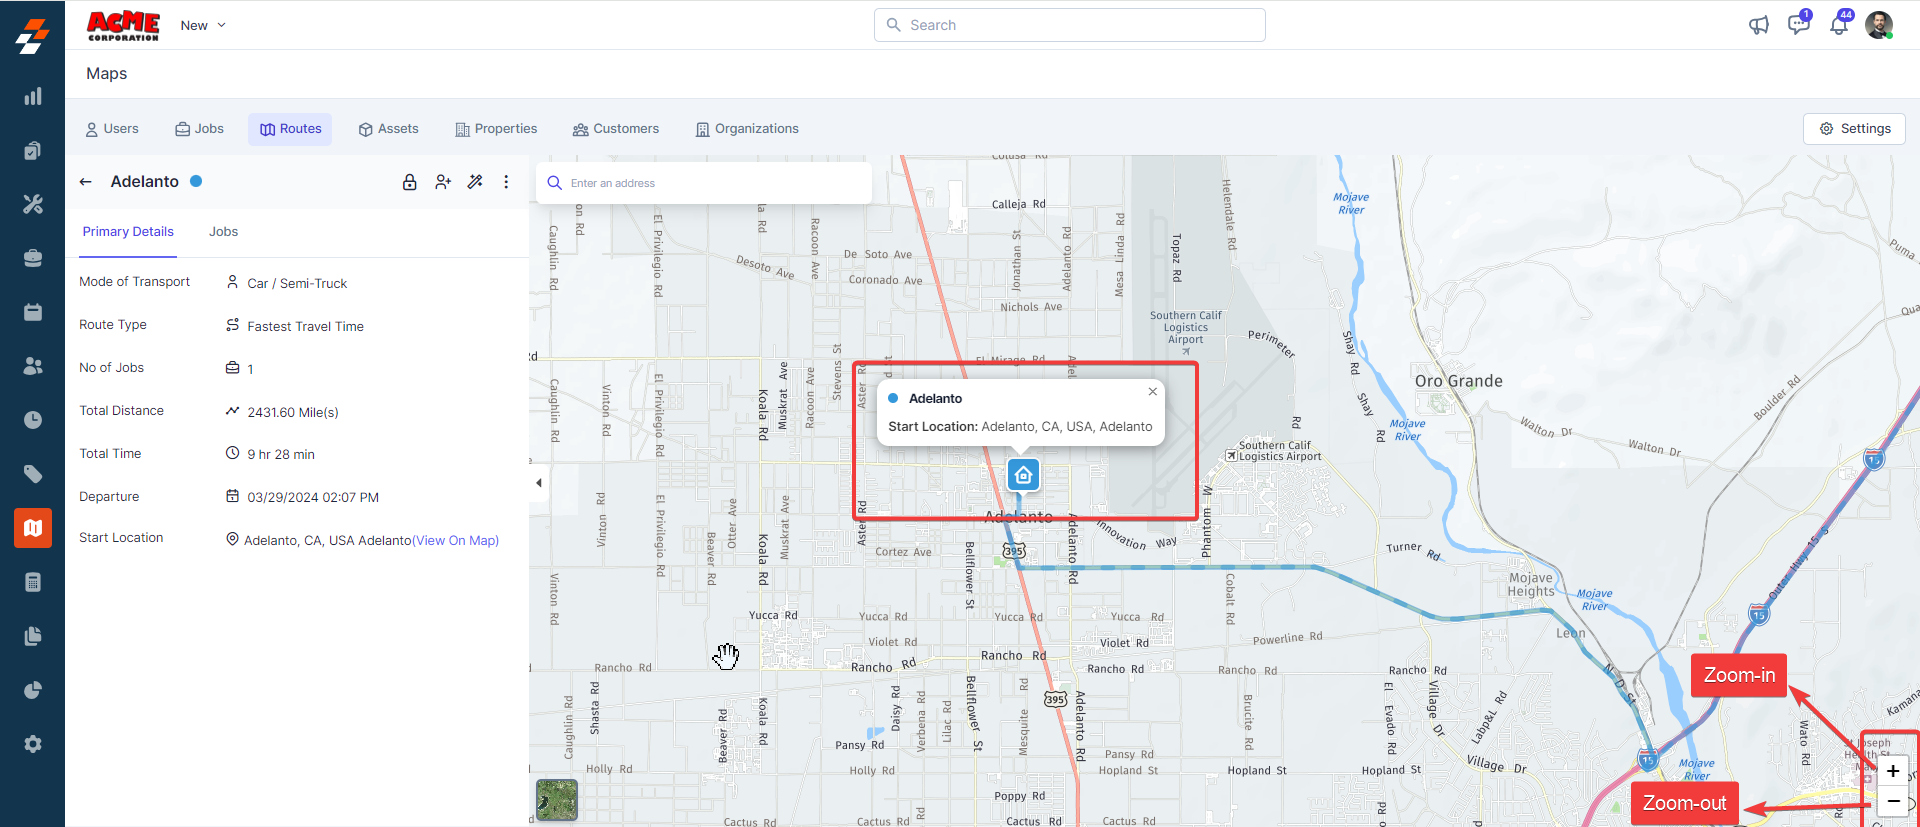This screenshot has height=827, width=1920.
Task: Open the chat messages icon
Action: click(1798, 25)
